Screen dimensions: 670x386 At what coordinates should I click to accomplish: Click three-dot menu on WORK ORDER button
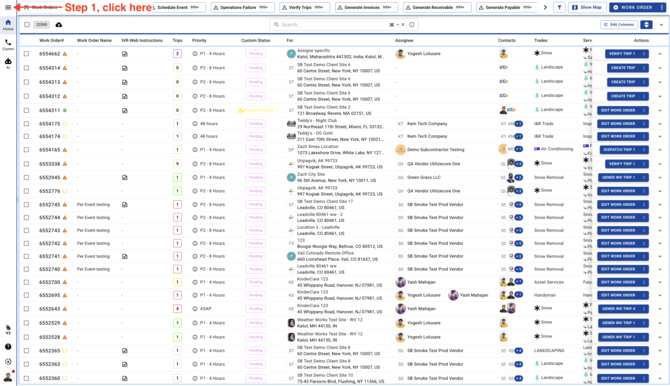(x=662, y=7)
